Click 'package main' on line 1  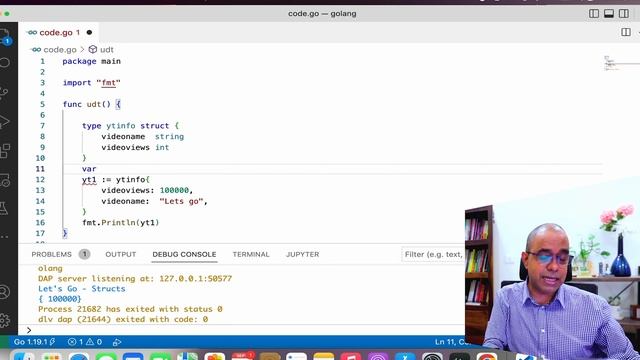pyautogui.click(x=91, y=61)
